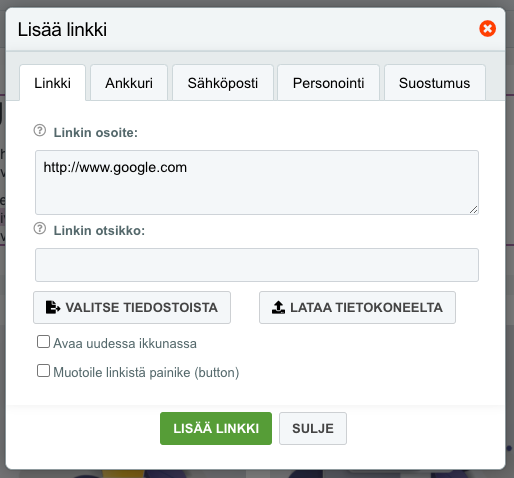Viewport: 514px width, 478px height.
Task: Switch to the Ankkuri tab
Action: tap(129, 83)
